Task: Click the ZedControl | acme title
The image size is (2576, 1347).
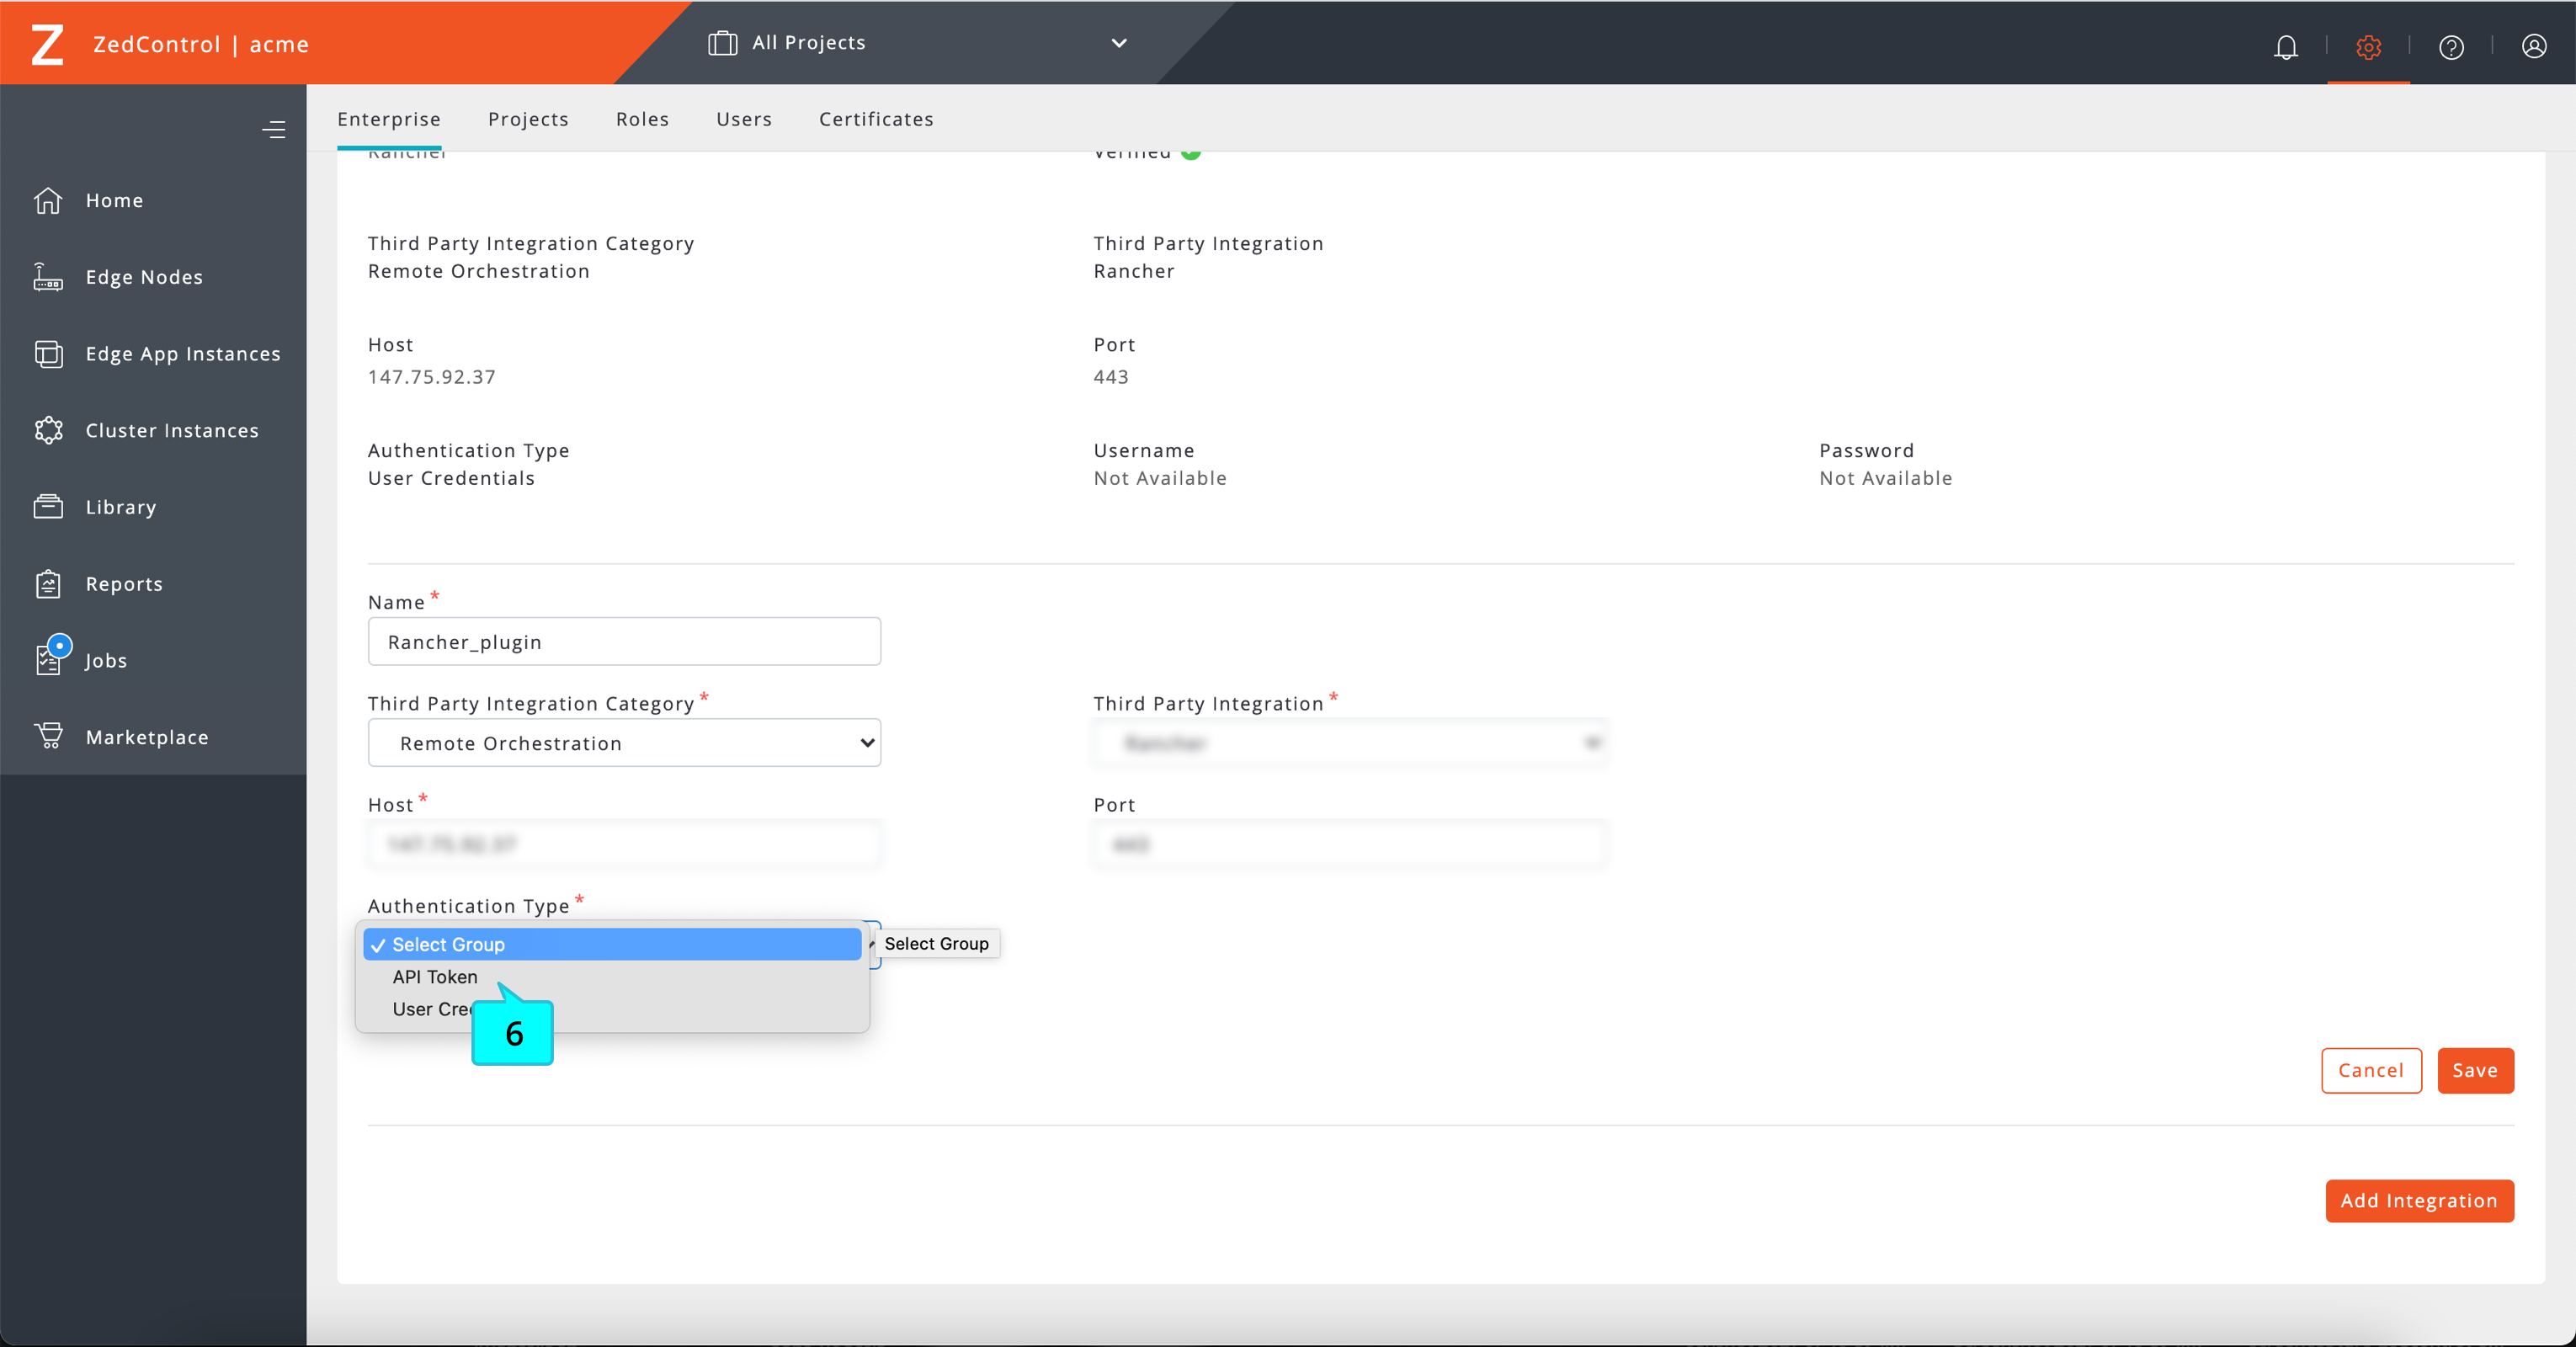Action: [201, 45]
